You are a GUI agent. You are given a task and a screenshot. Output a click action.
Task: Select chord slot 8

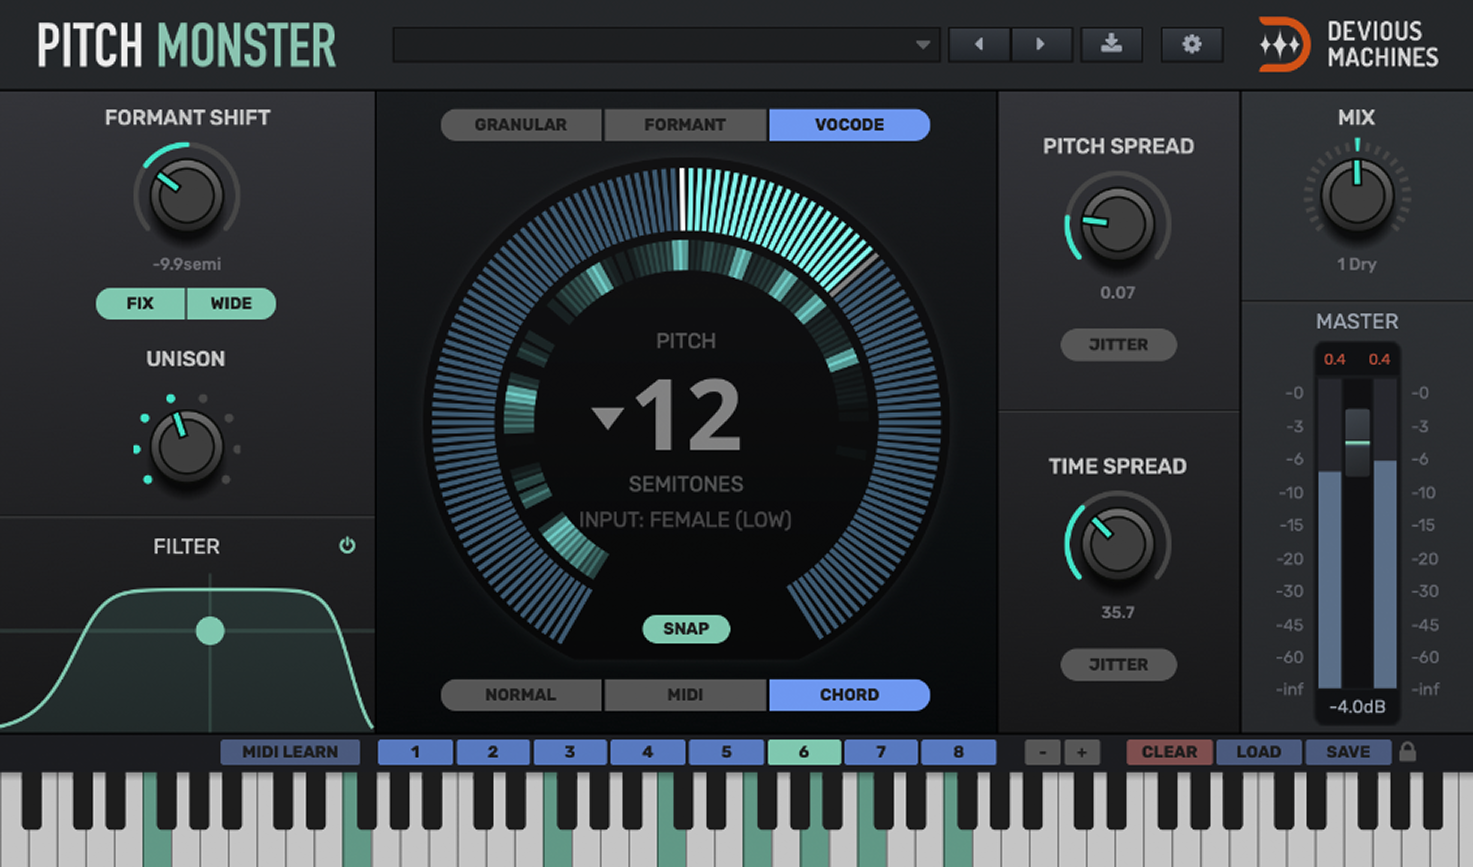click(958, 752)
